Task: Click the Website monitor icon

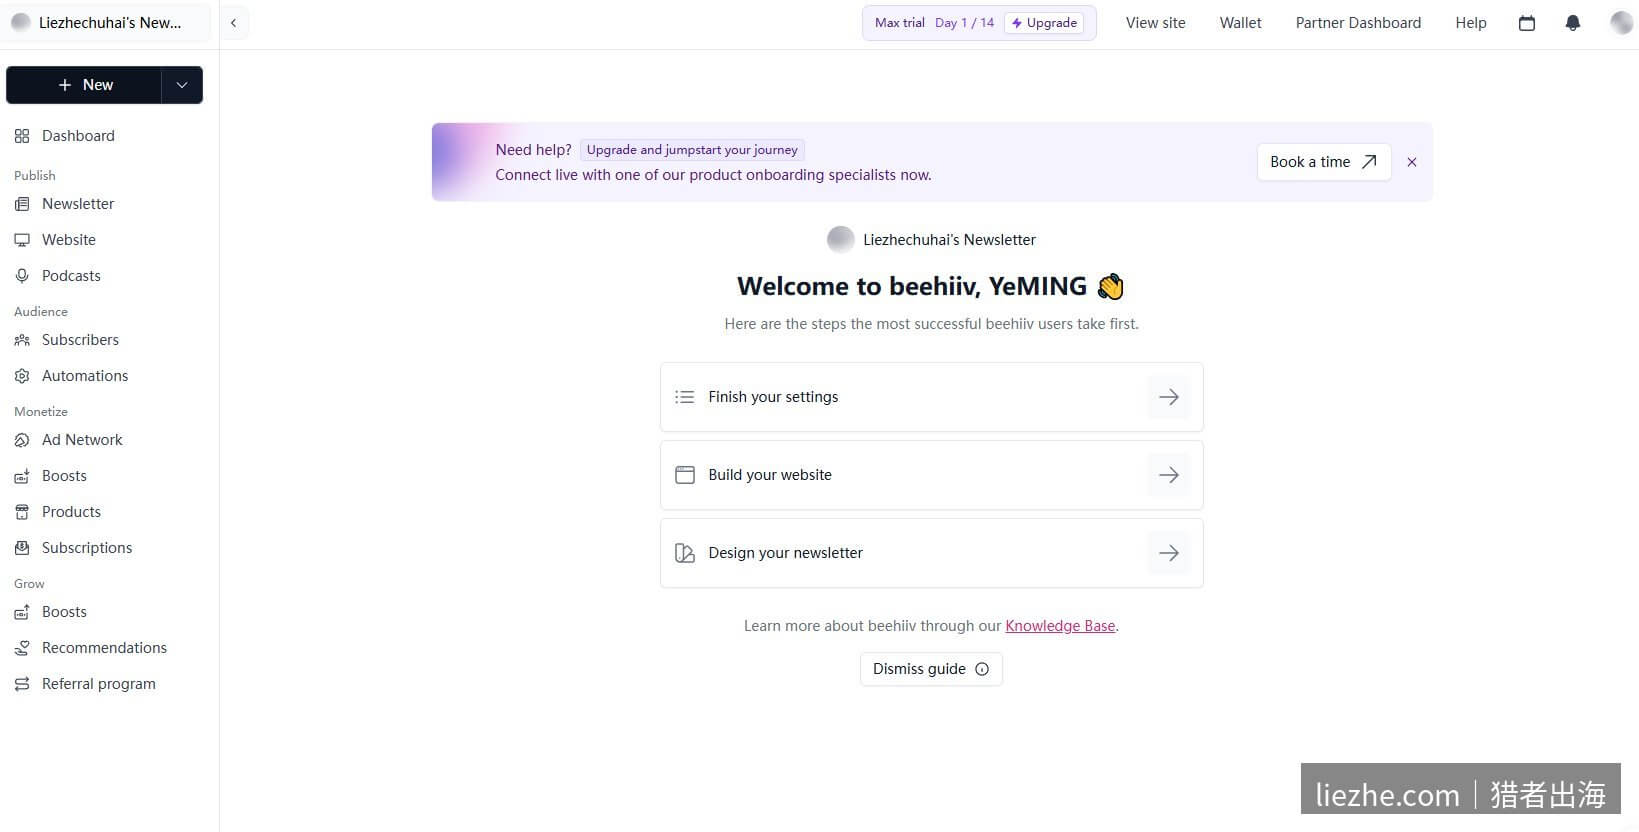Action: click(22, 240)
